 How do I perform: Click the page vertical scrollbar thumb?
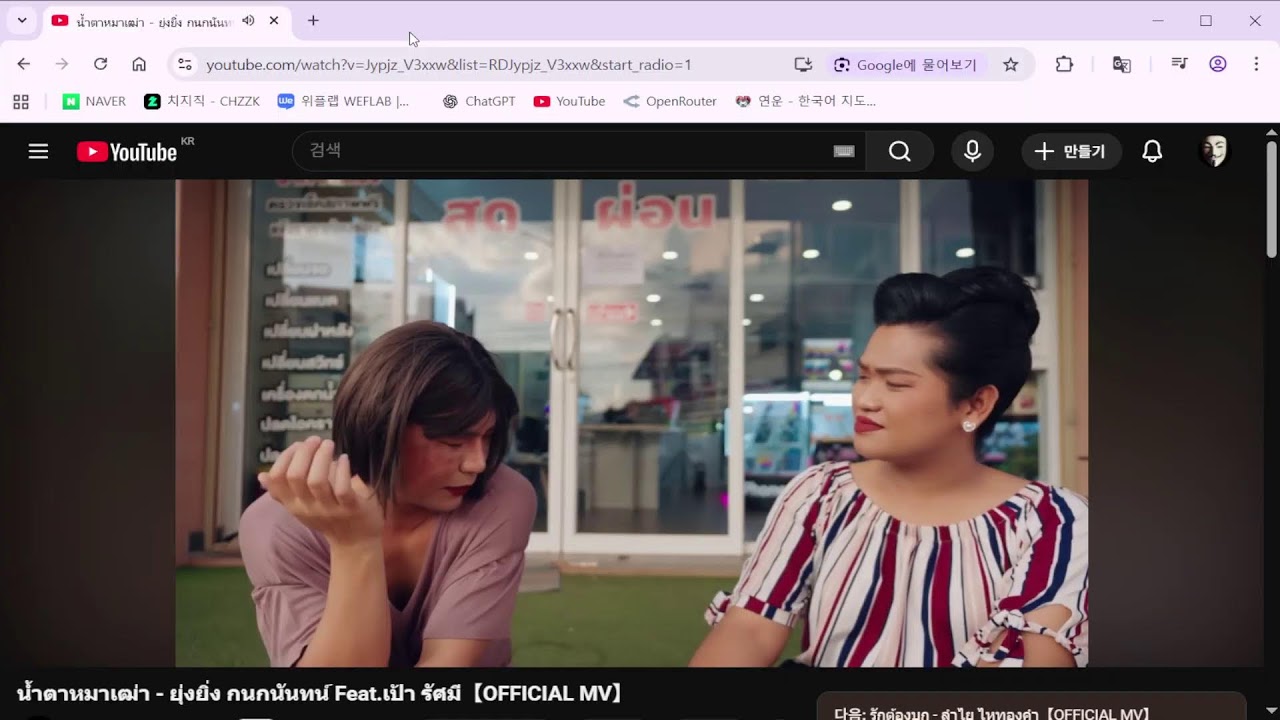(1272, 198)
